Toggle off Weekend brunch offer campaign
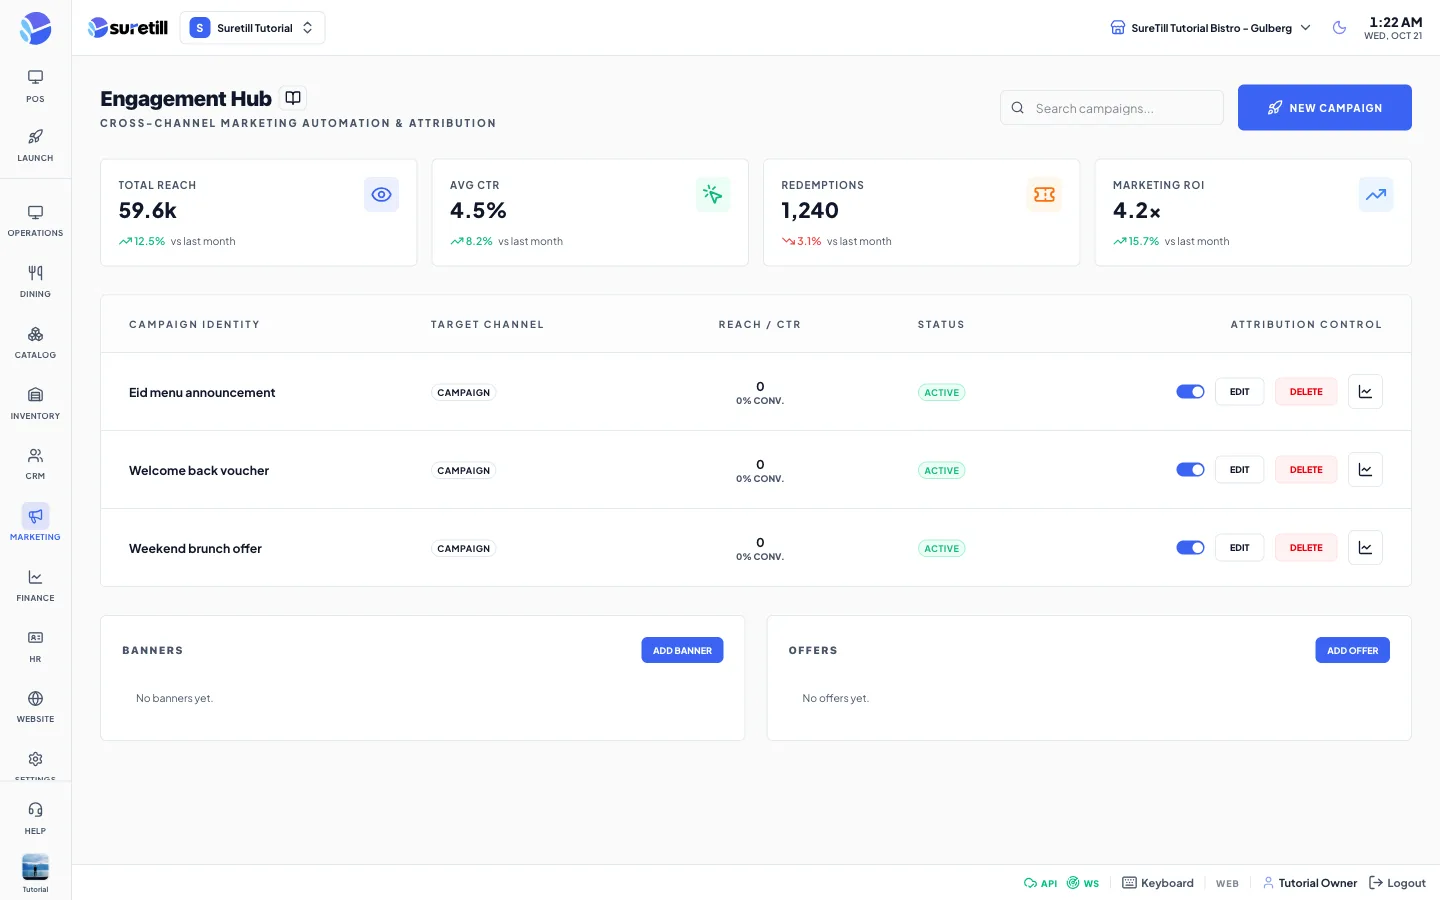1440x900 pixels. pos(1190,548)
